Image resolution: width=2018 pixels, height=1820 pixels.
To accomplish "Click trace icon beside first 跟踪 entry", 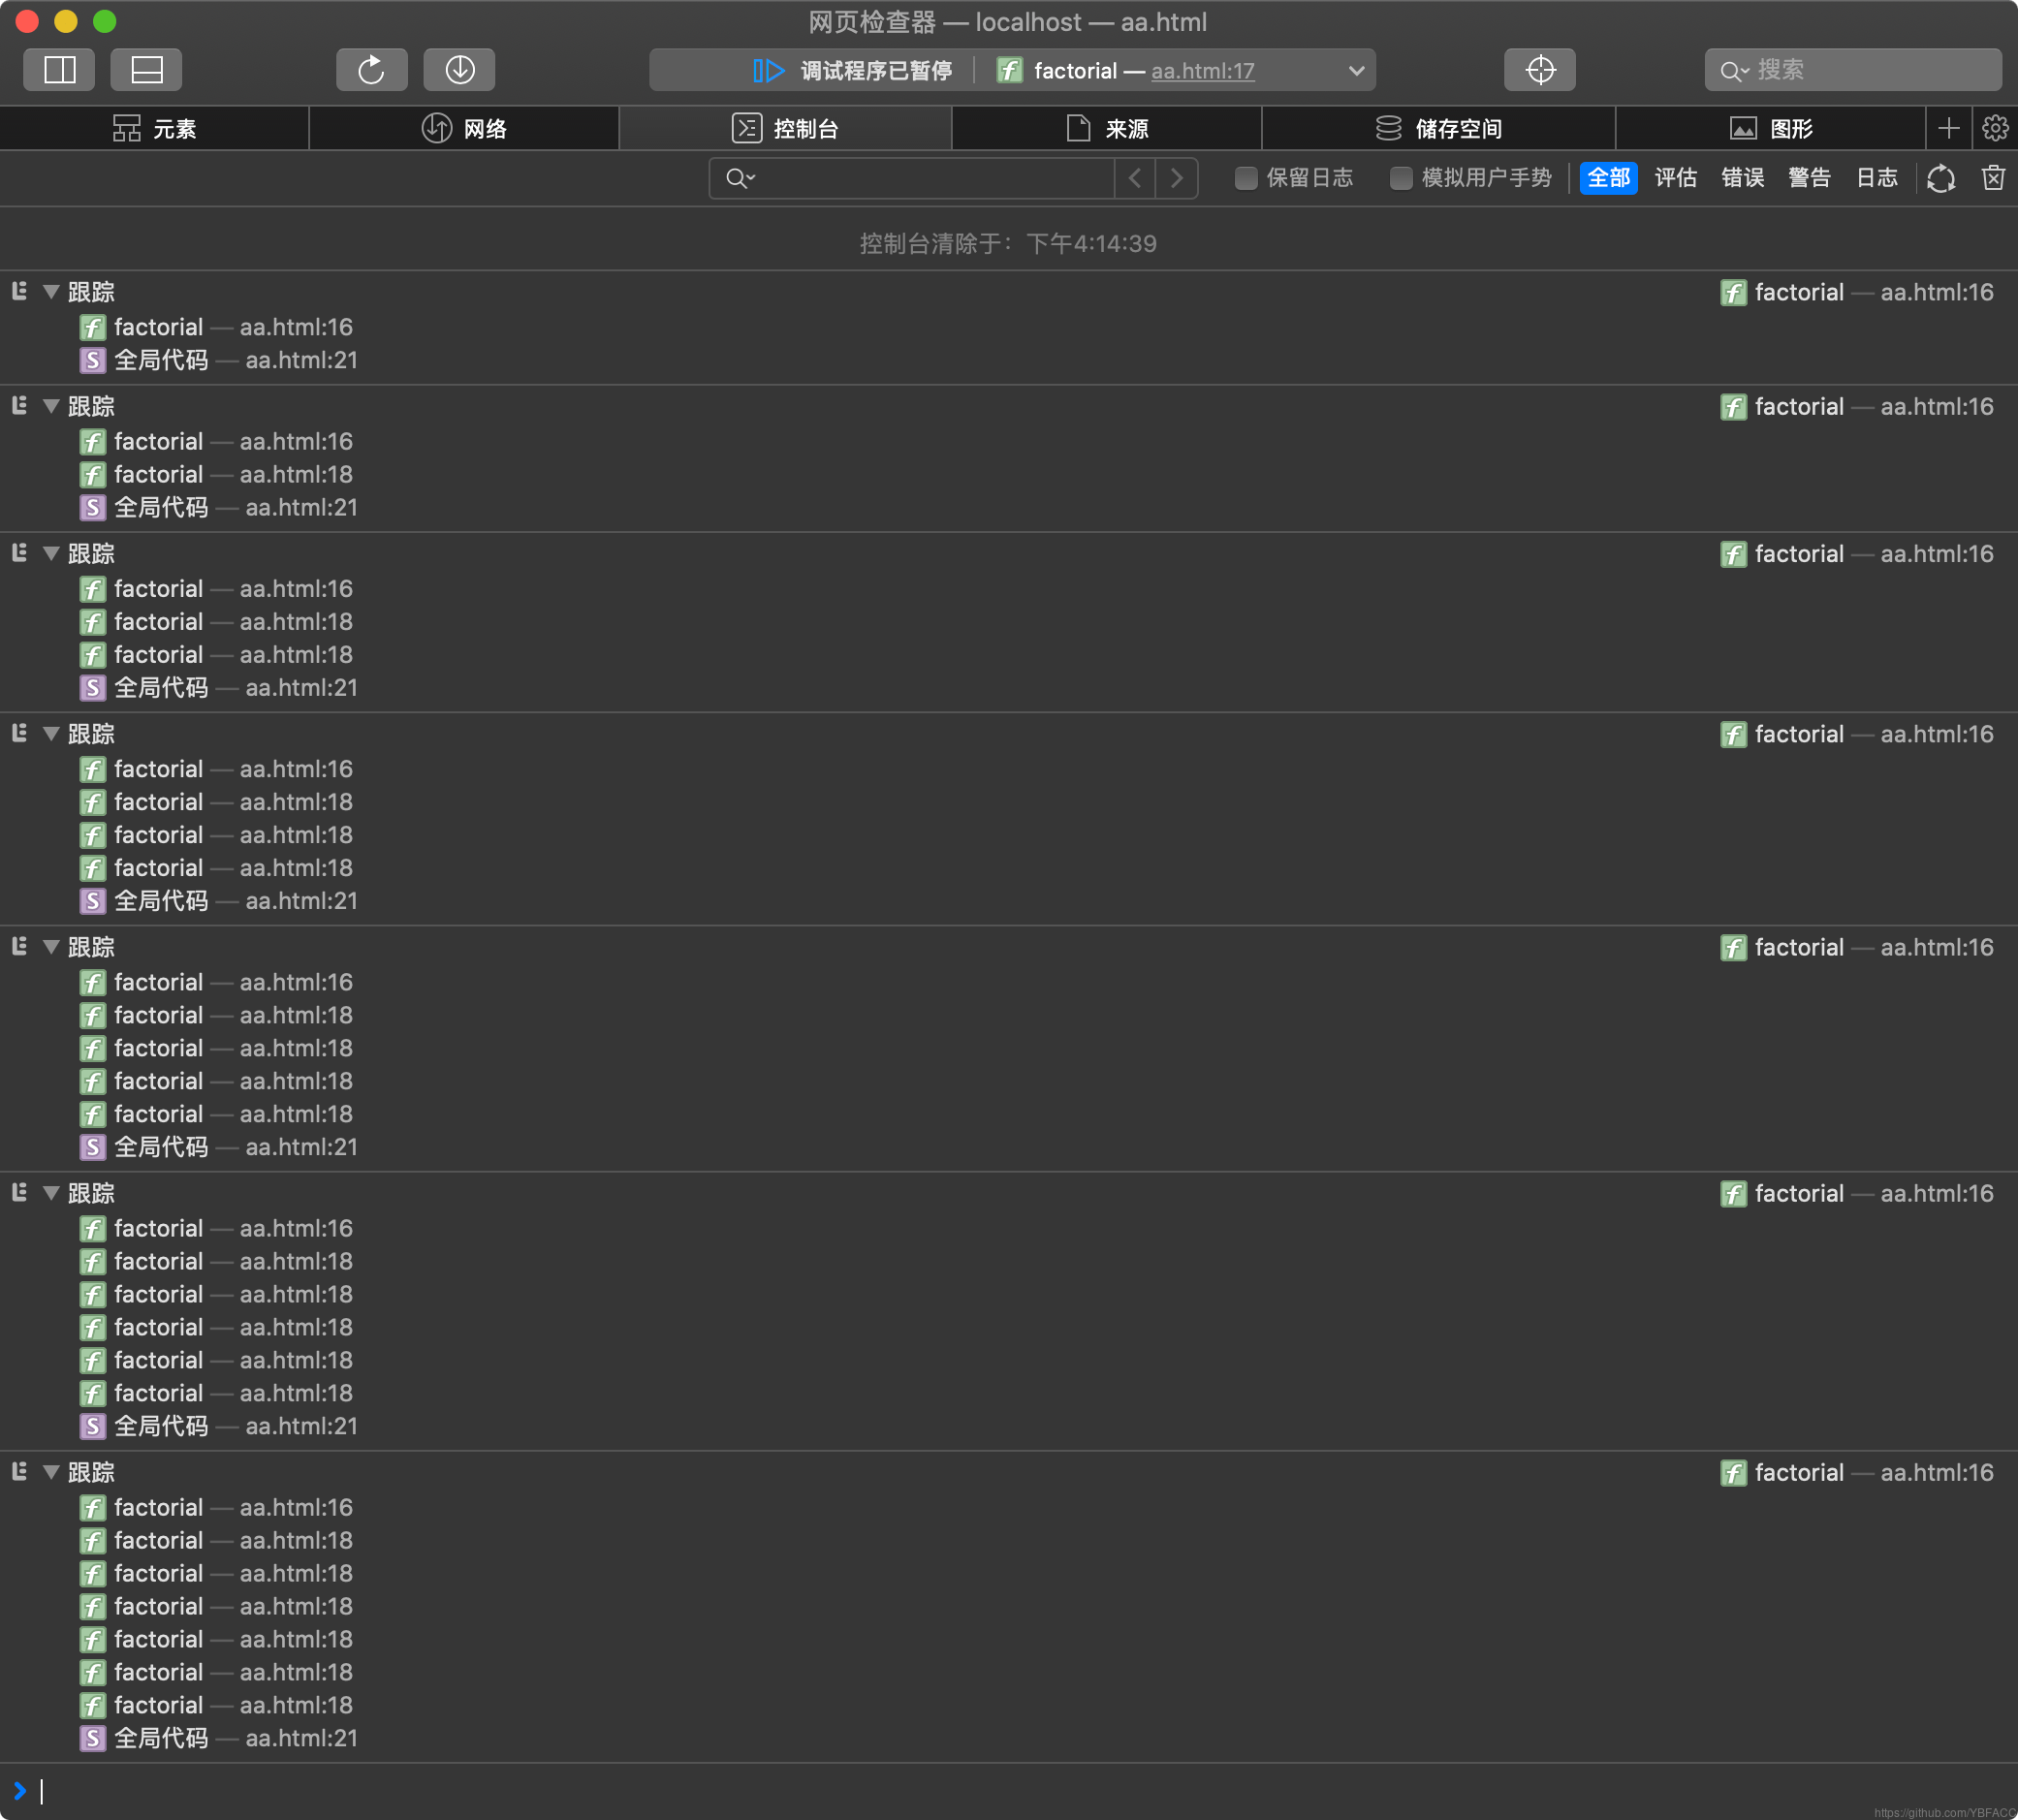I will pyautogui.click(x=19, y=292).
